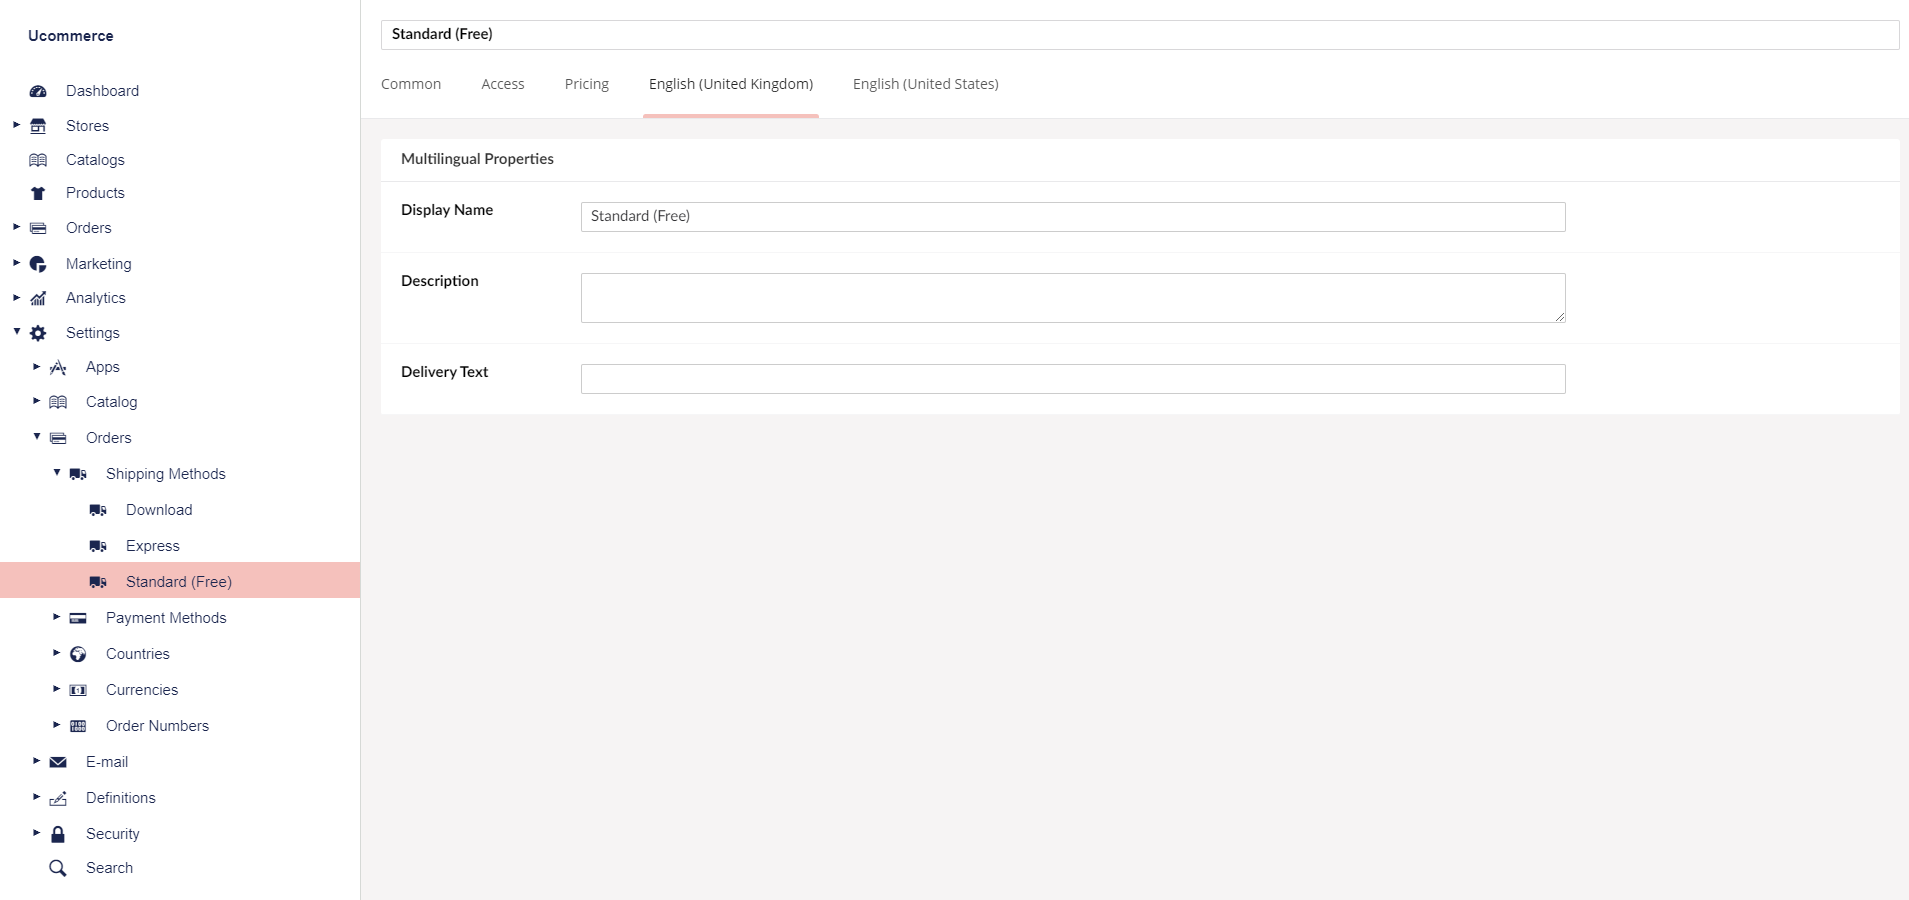The height and width of the screenshot is (900, 1909).
Task: Click the Express truck icon
Action: (x=98, y=546)
